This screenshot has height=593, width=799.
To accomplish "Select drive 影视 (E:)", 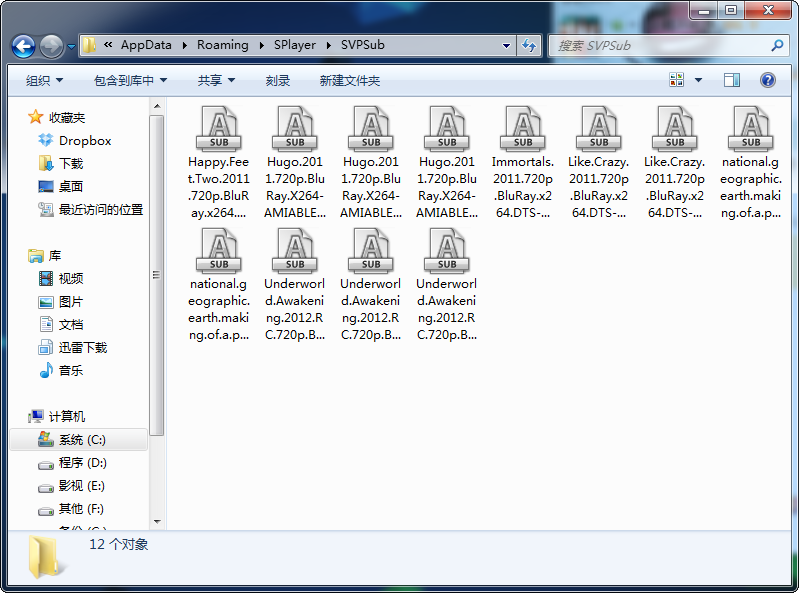I will 82,486.
